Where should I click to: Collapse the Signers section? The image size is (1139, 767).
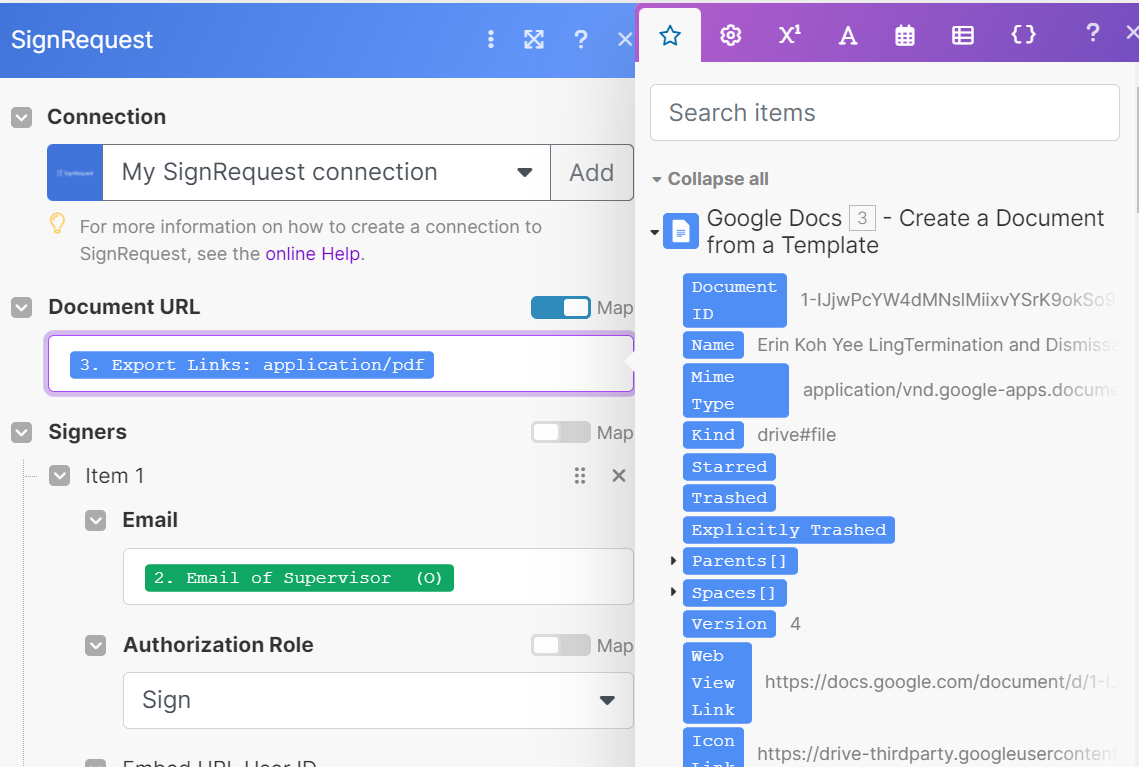[x=22, y=432]
